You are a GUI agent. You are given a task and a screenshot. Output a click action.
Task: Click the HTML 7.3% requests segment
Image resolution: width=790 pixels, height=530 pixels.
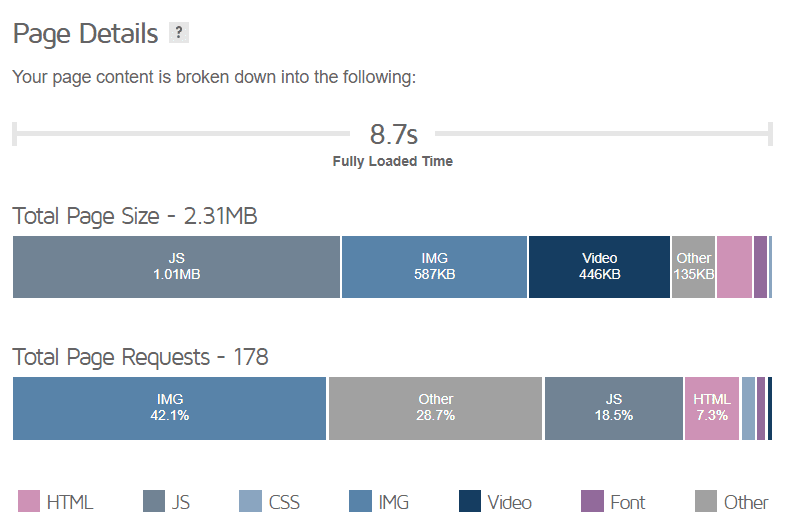tap(712, 407)
